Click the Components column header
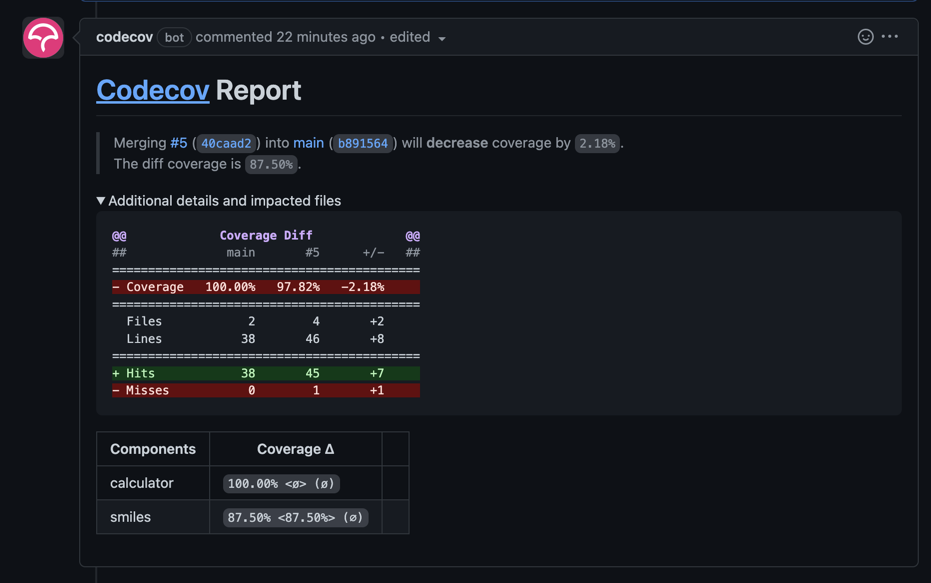 (153, 449)
